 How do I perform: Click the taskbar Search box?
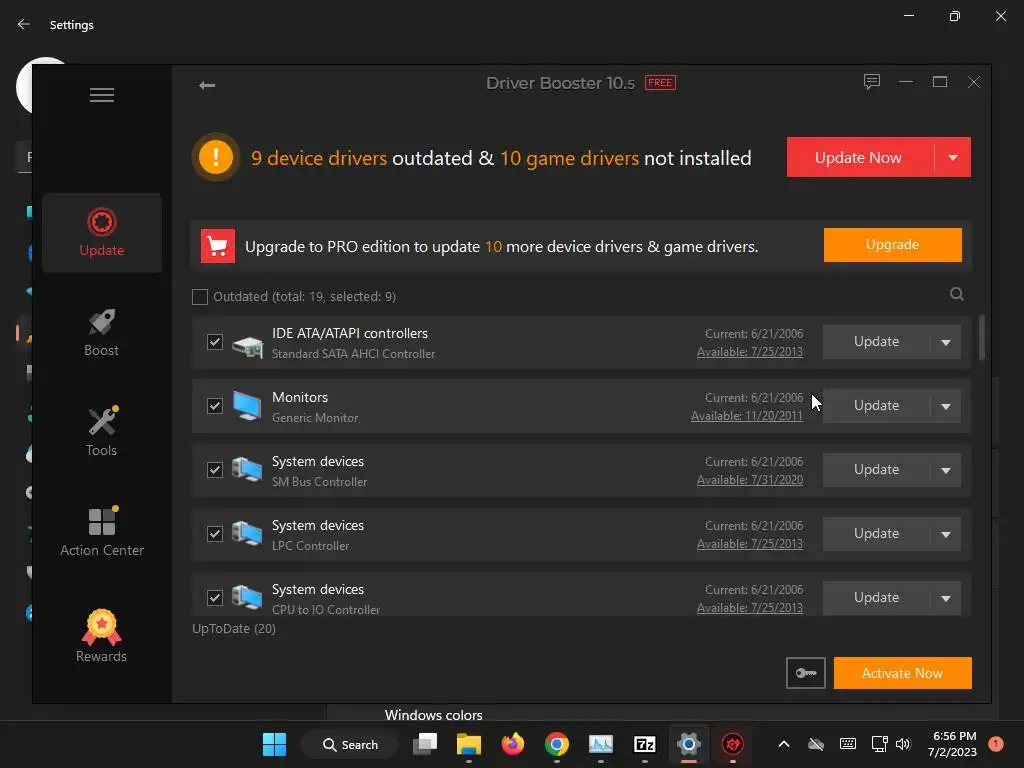coord(350,744)
